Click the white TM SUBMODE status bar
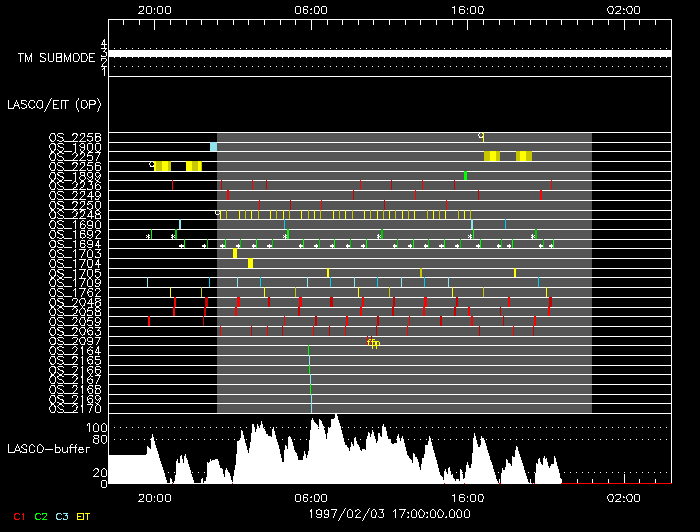Image resolution: width=700 pixels, height=532 pixels. pos(389,53)
